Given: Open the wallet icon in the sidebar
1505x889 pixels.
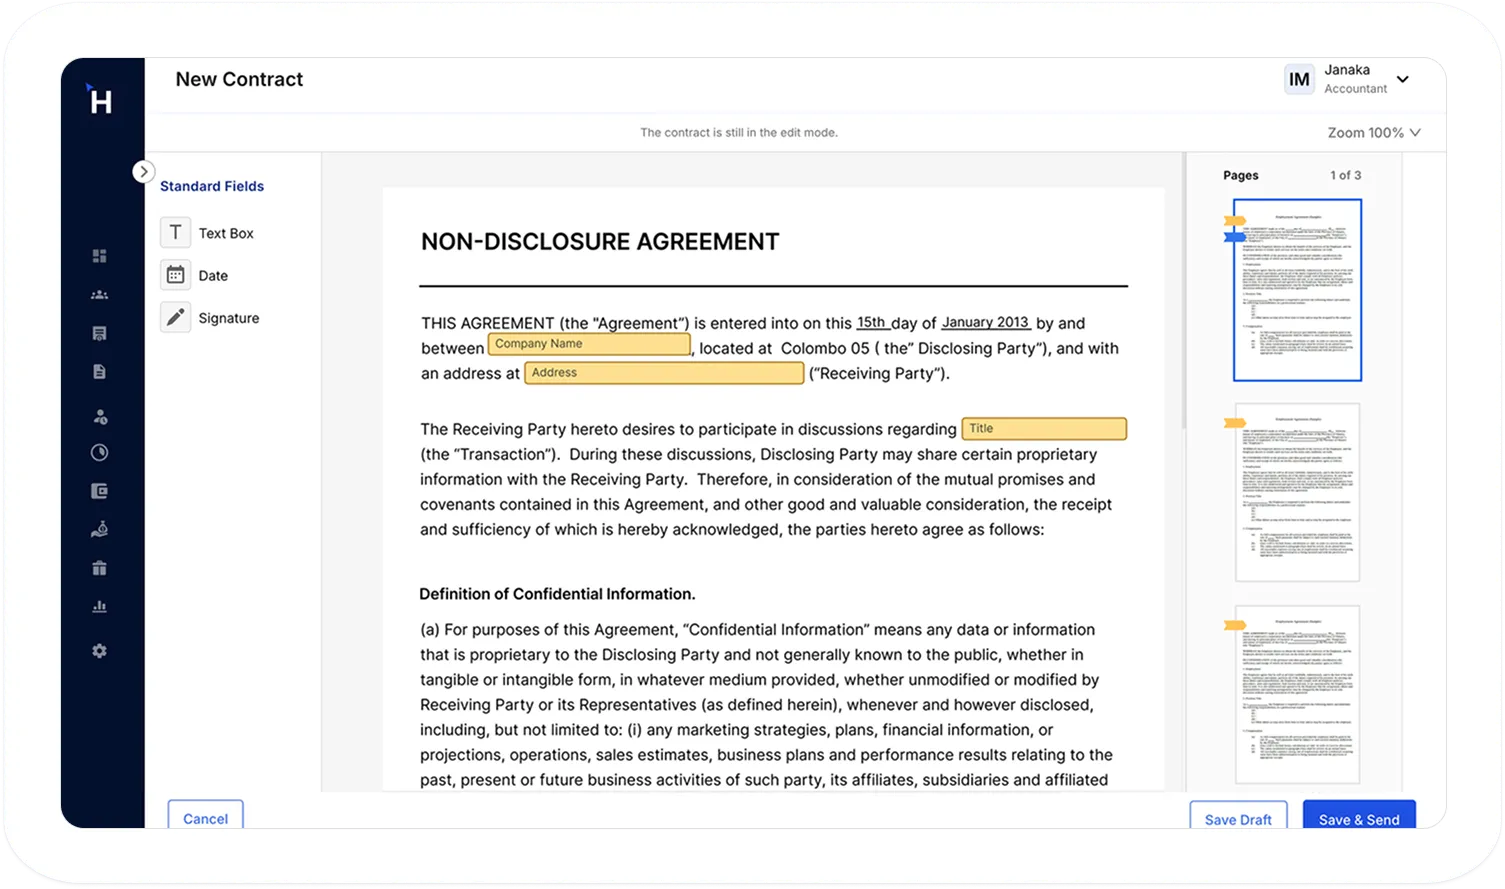Looking at the screenshot, I should (x=99, y=491).
